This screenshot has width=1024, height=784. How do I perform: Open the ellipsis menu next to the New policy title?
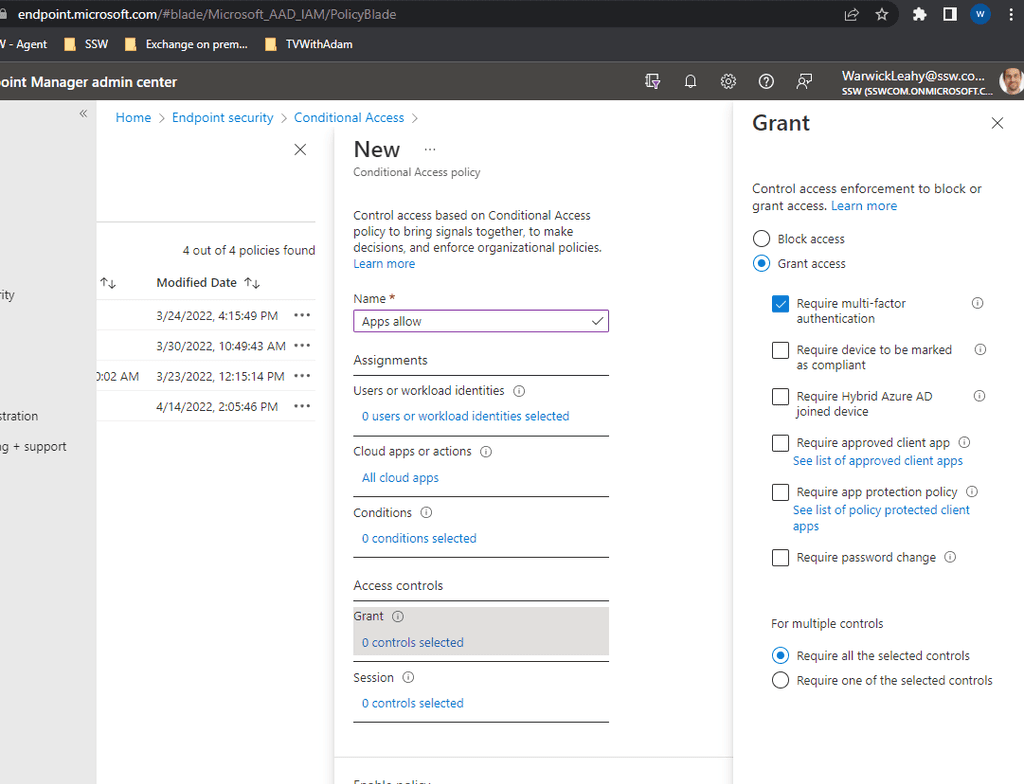coord(429,148)
